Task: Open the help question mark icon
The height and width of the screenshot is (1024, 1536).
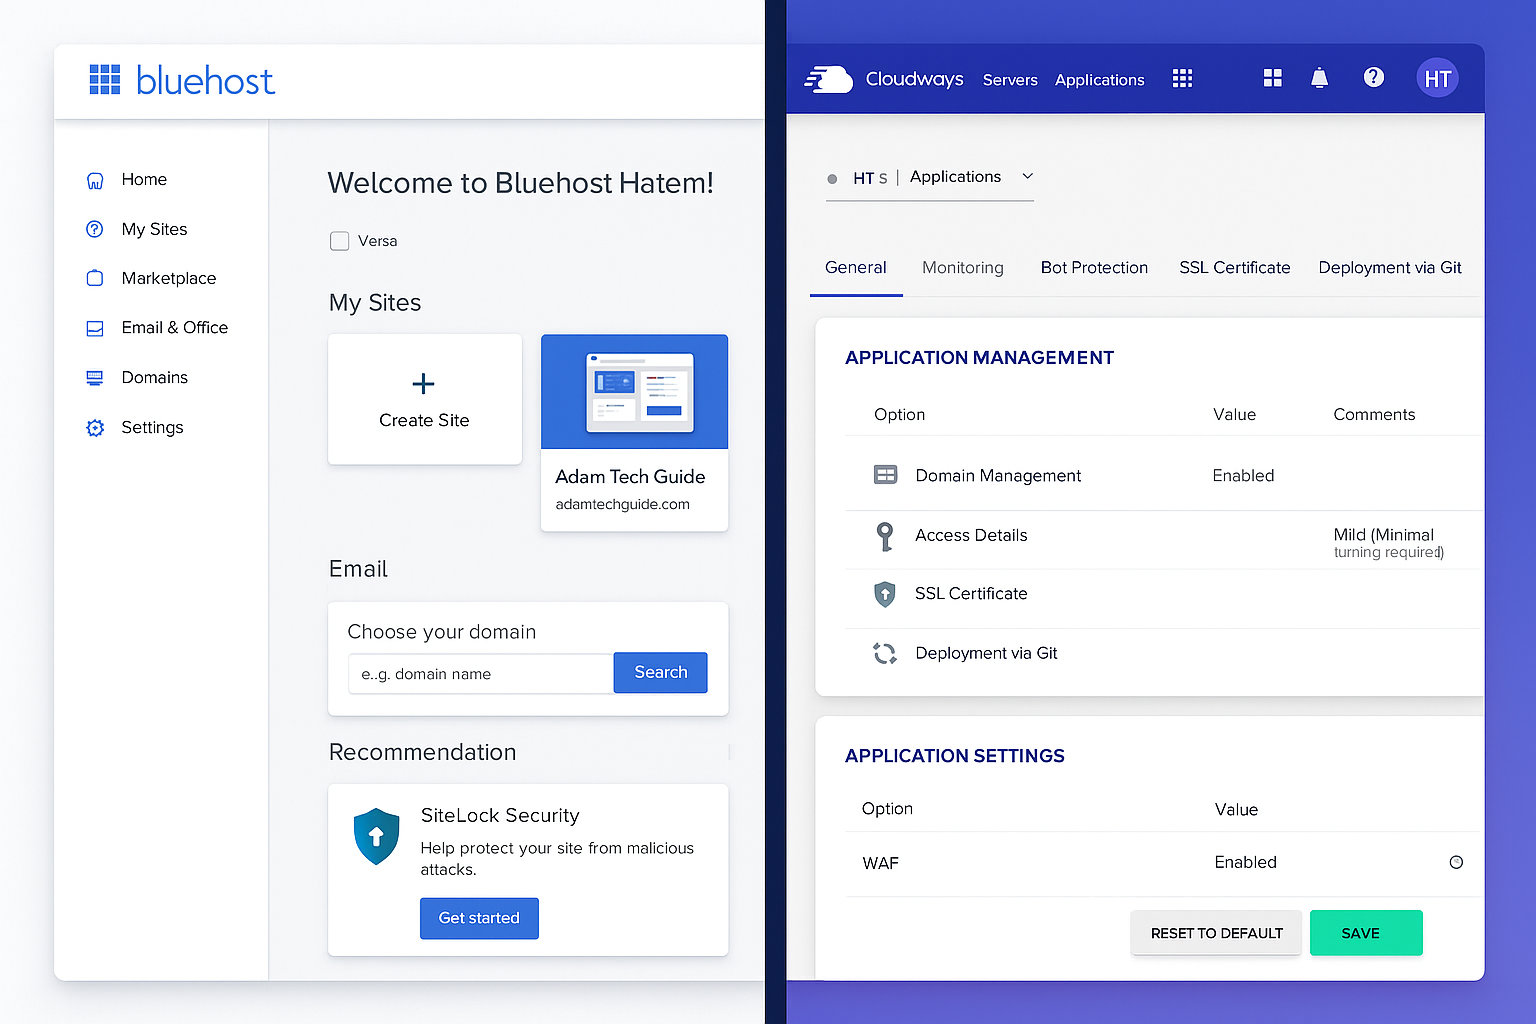Action: [x=1374, y=77]
